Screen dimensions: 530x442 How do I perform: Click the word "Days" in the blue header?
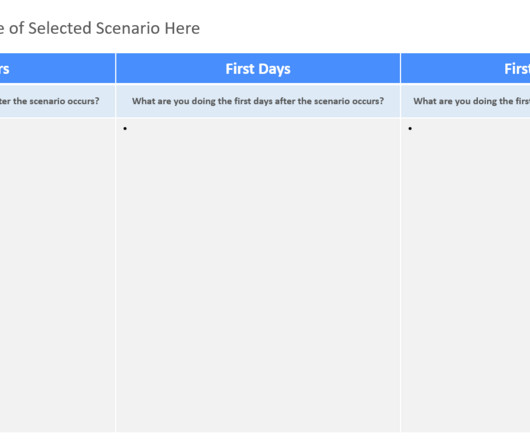pos(275,69)
